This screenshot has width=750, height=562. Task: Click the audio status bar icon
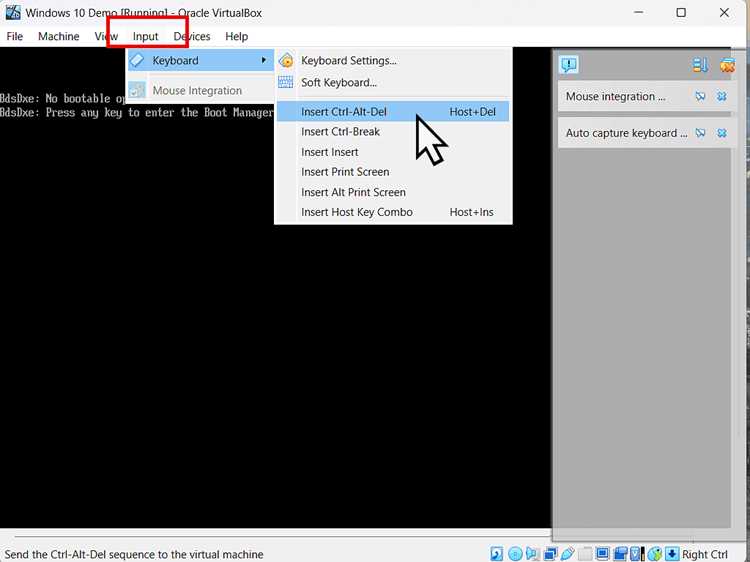tap(532, 554)
